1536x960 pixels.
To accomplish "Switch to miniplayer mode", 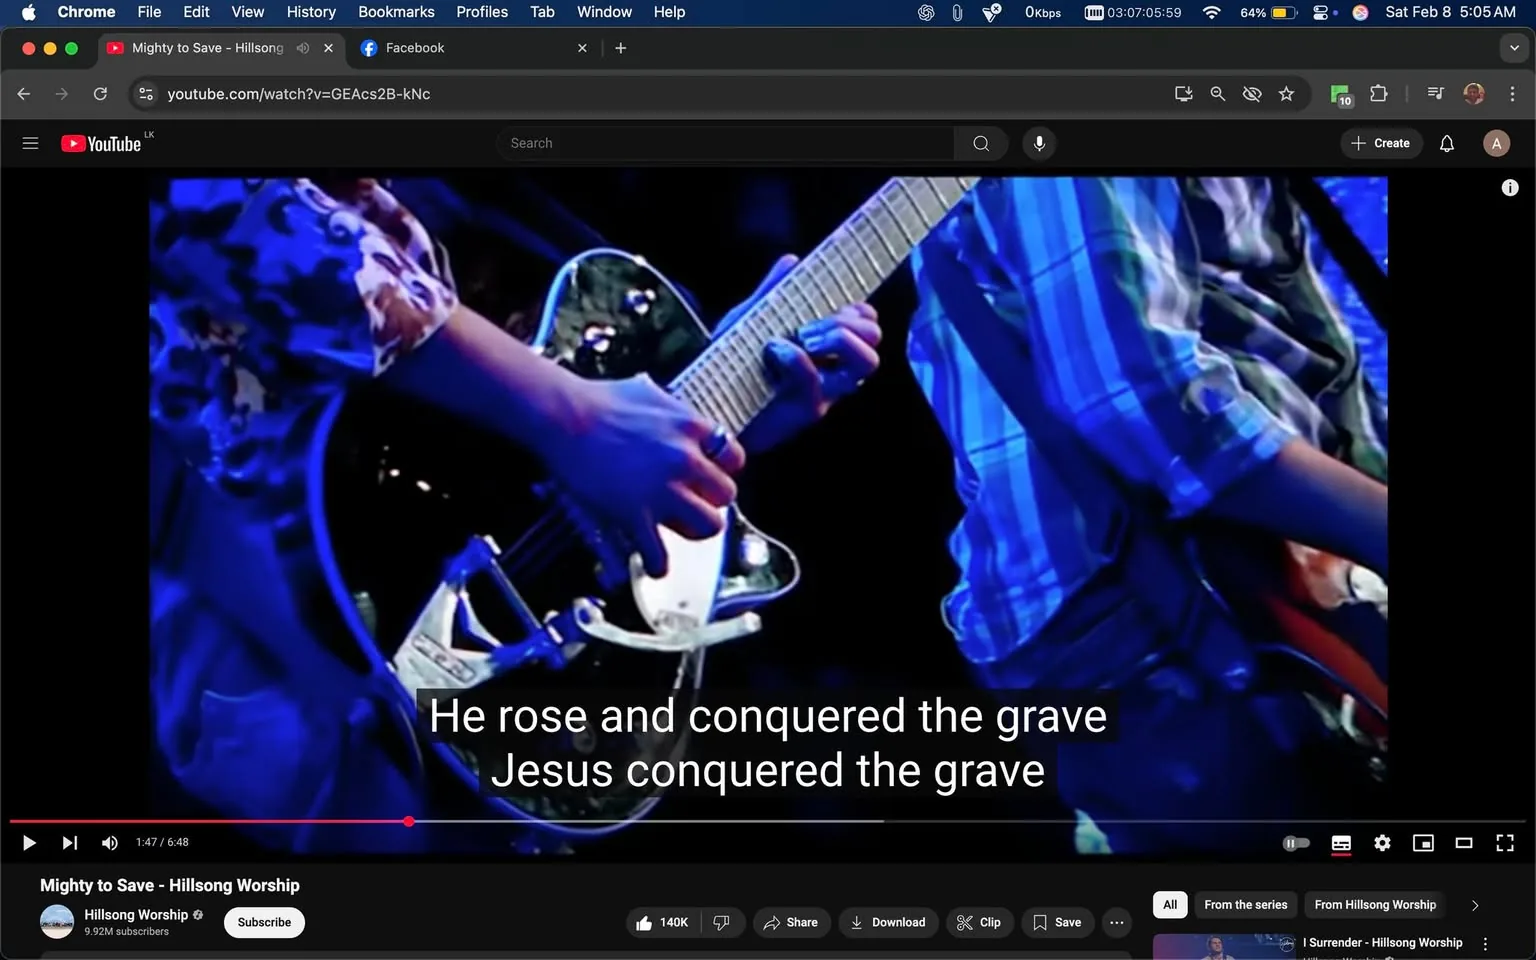I will 1422,843.
